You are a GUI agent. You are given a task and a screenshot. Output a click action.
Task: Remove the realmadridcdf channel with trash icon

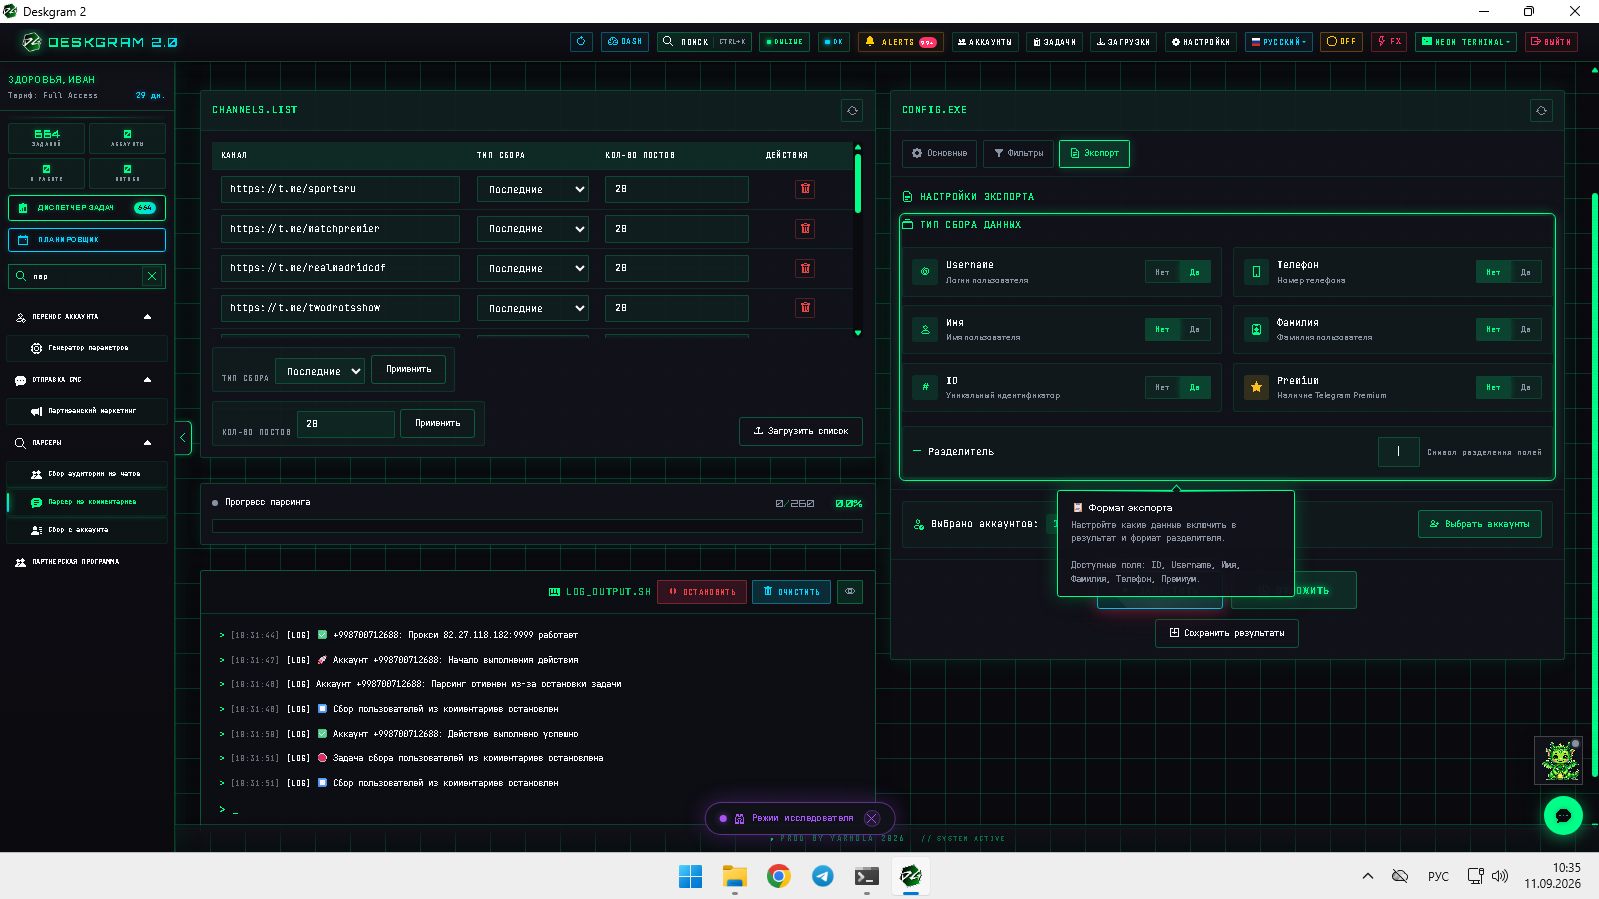[805, 268]
